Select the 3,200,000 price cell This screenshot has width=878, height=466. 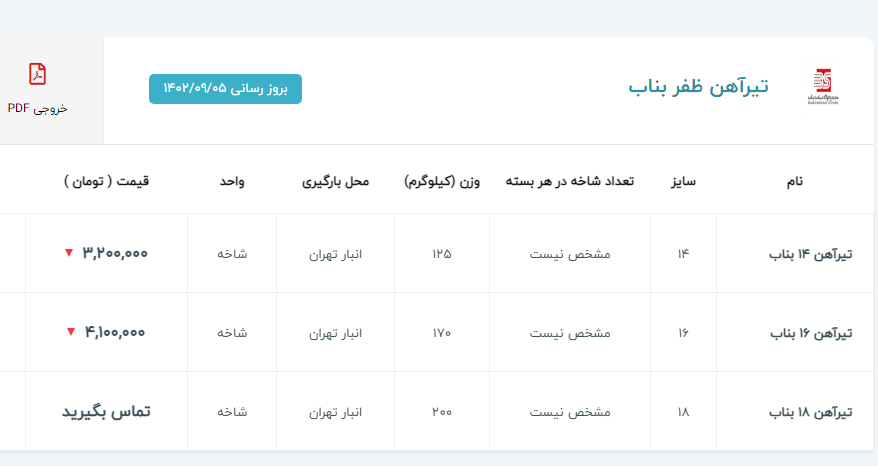coord(115,253)
